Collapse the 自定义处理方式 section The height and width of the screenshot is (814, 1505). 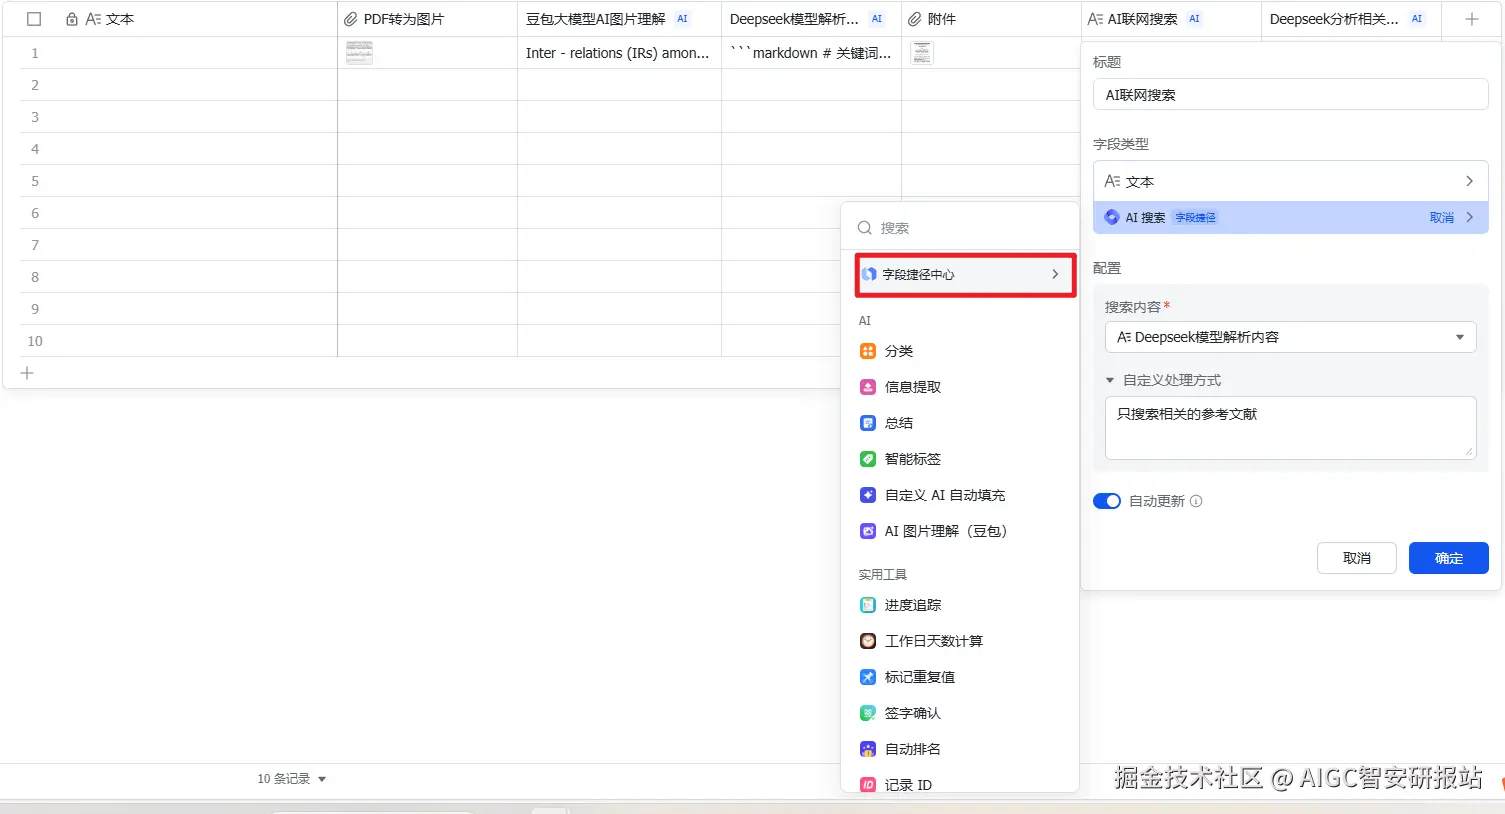[1110, 380]
